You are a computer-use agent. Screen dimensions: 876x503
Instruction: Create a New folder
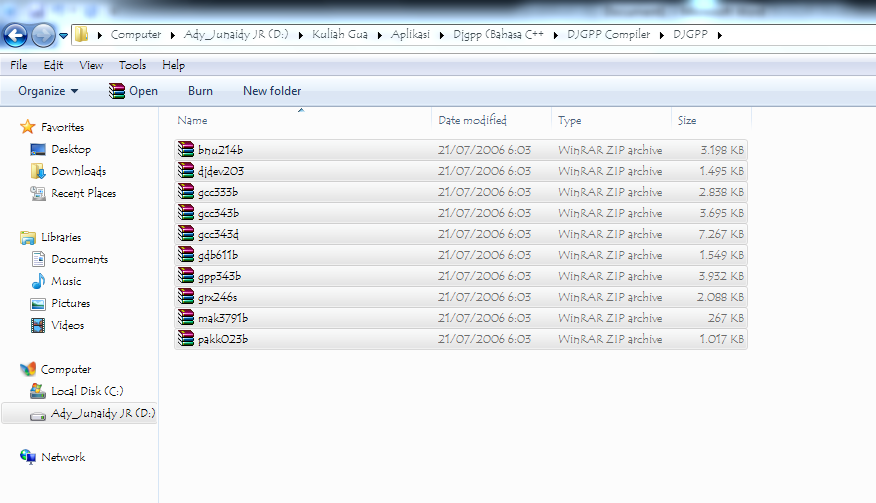[x=272, y=91]
